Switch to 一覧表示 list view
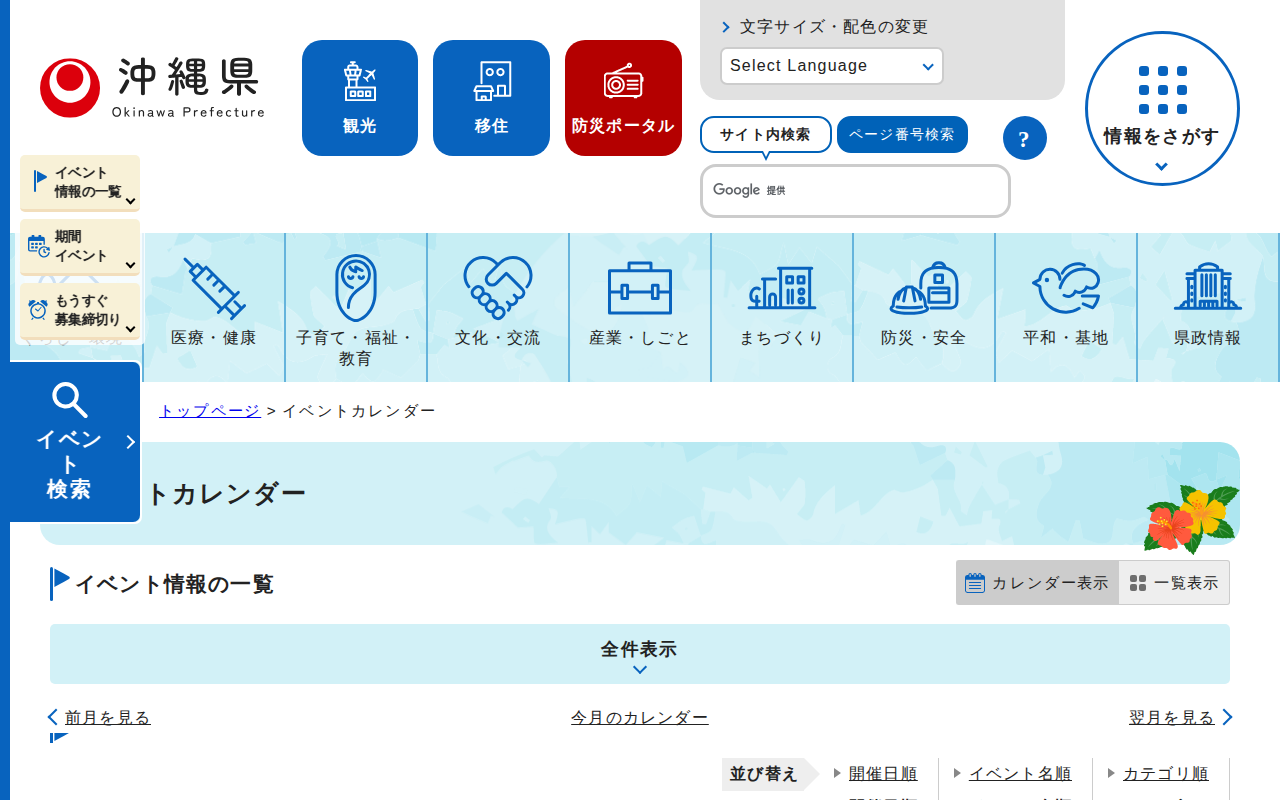The image size is (1280, 800). click(1174, 583)
